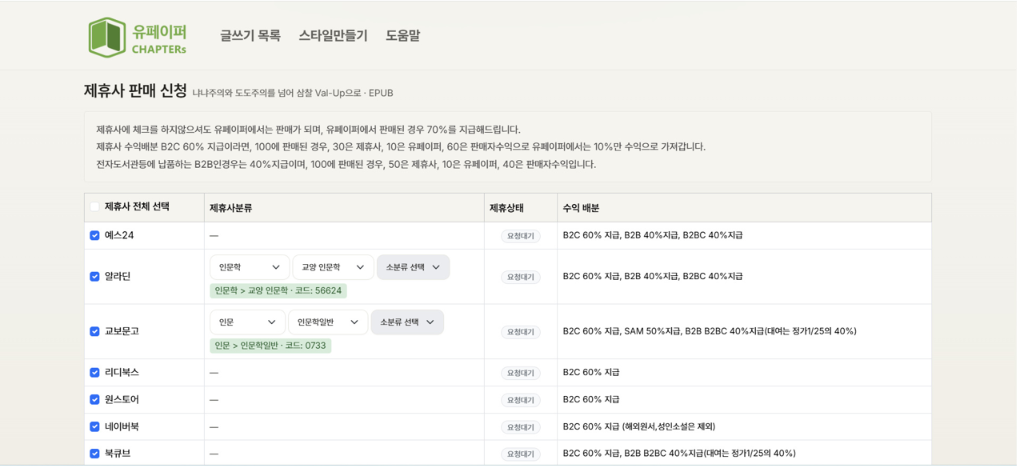Uncheck the 교보문고 checkbox
Viewport: 1017px width, 466px height.
click(x=95, y=331)
